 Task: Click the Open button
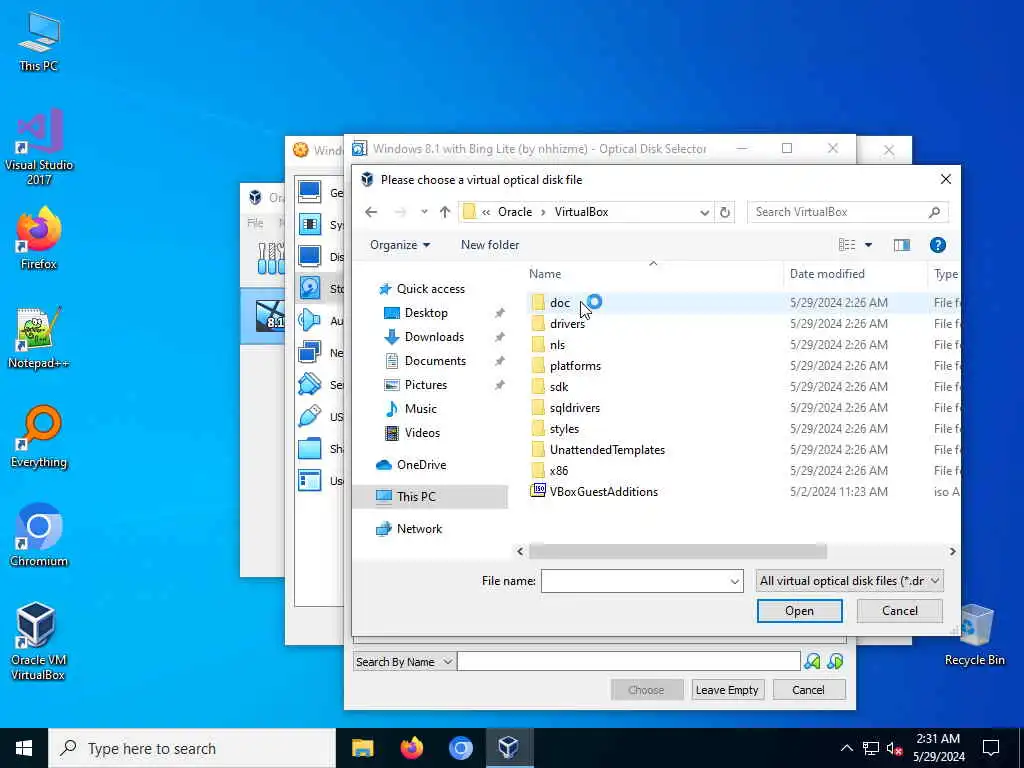click(x=799, y=611)
